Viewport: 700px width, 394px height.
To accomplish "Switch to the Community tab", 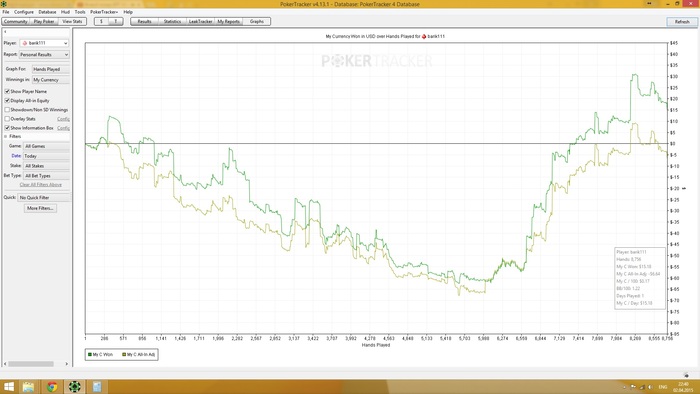I will click(x=16, y=21).
